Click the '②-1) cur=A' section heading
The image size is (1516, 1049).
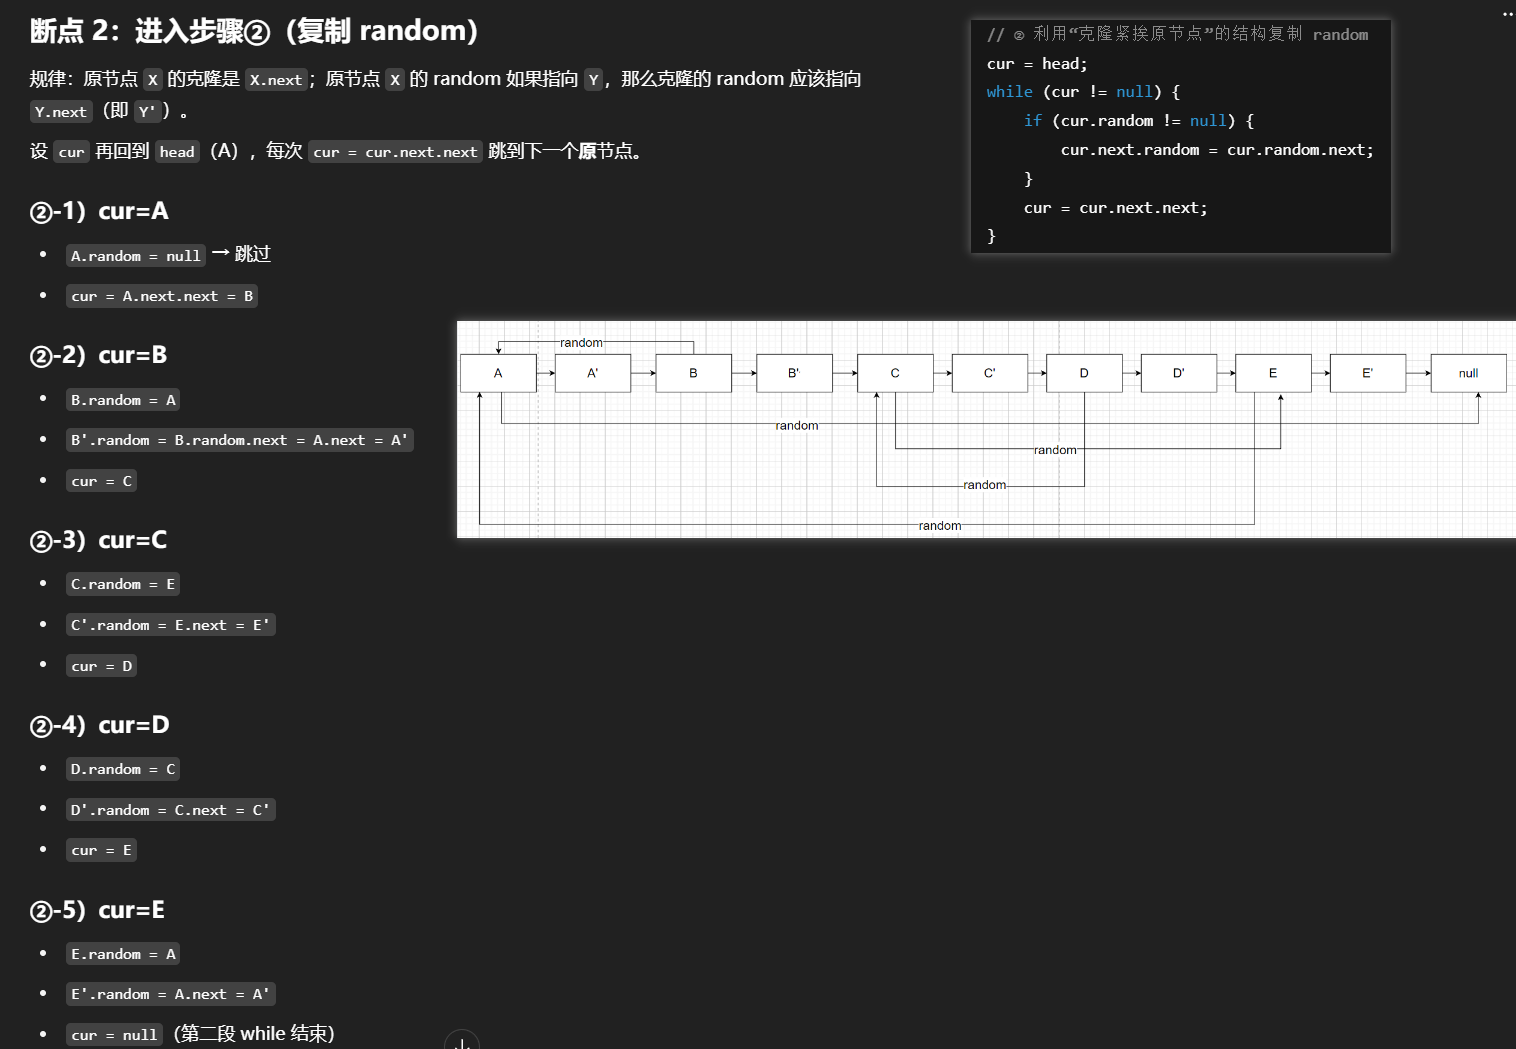(x=99, y=211)
